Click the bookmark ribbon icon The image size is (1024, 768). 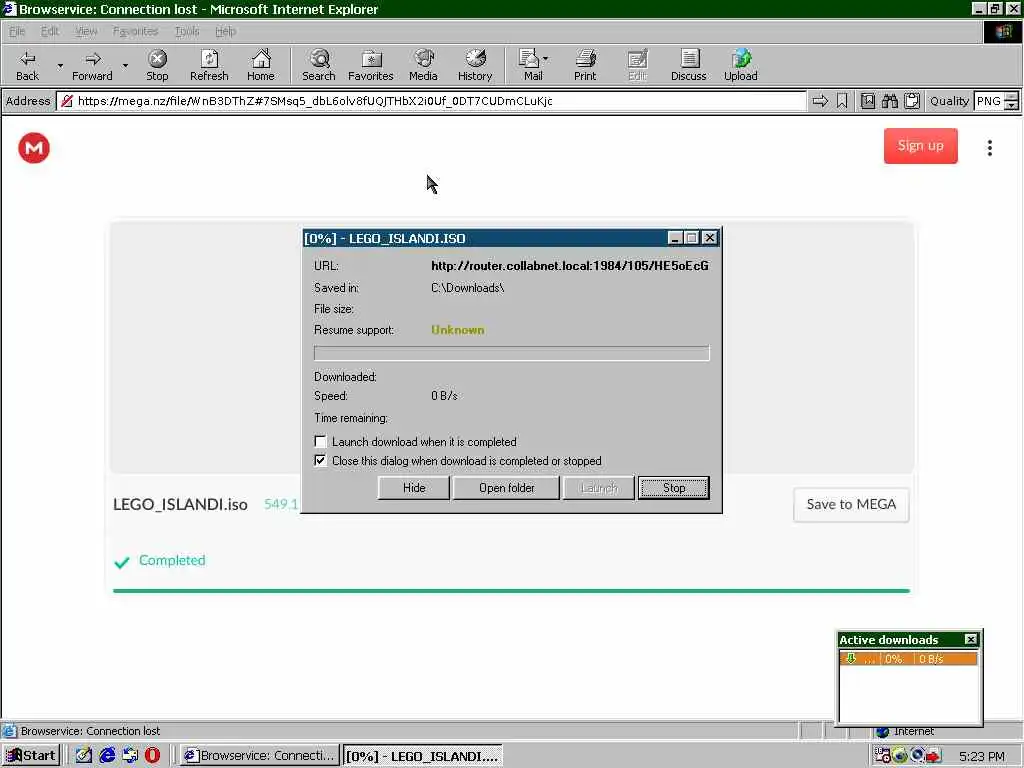pyautogui.click(x=842, y=101)
